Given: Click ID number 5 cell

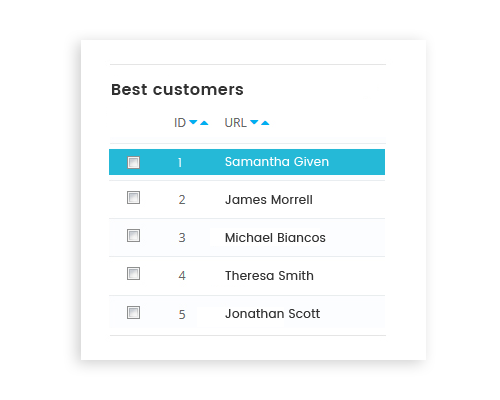Looking at the screenshot, I should [x=182, y=314].
